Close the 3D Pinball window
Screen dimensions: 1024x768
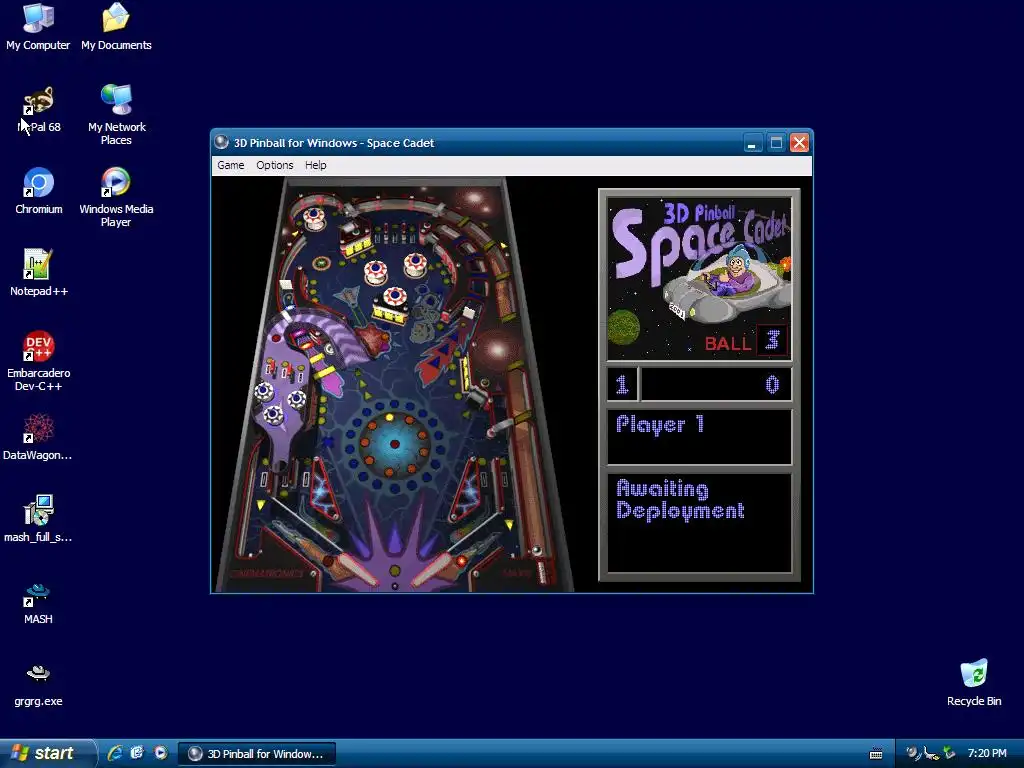point(799,143)
